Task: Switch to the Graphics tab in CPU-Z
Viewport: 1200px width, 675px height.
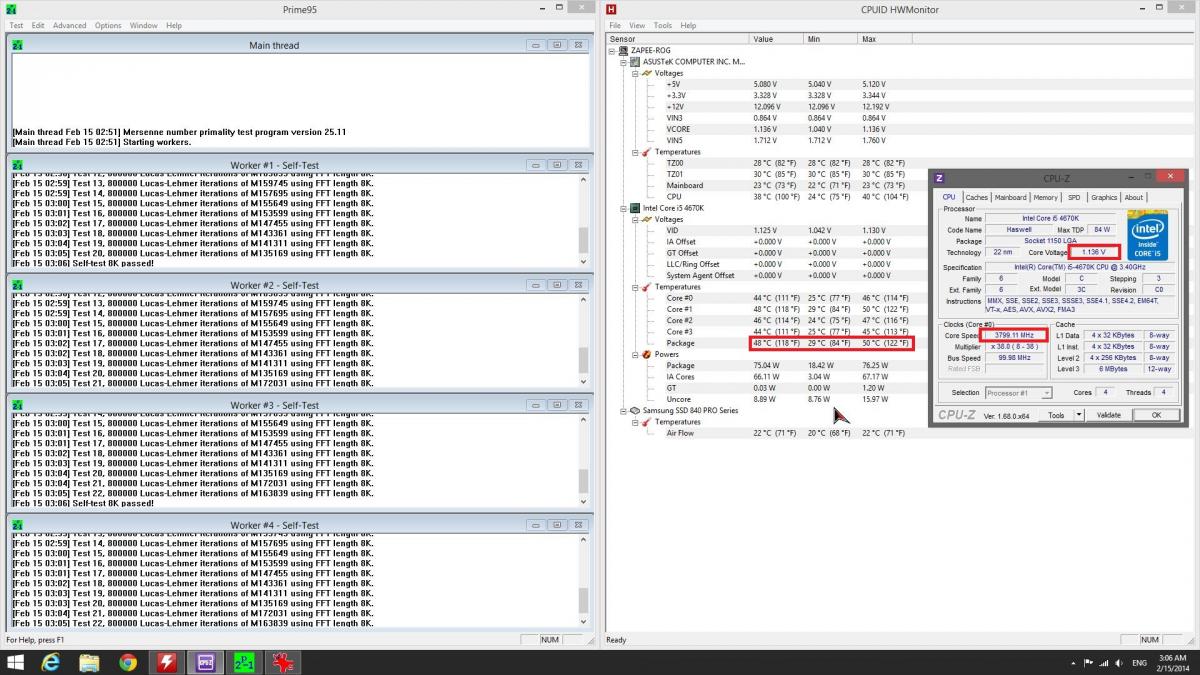Action: click(x=1104, y=197)
